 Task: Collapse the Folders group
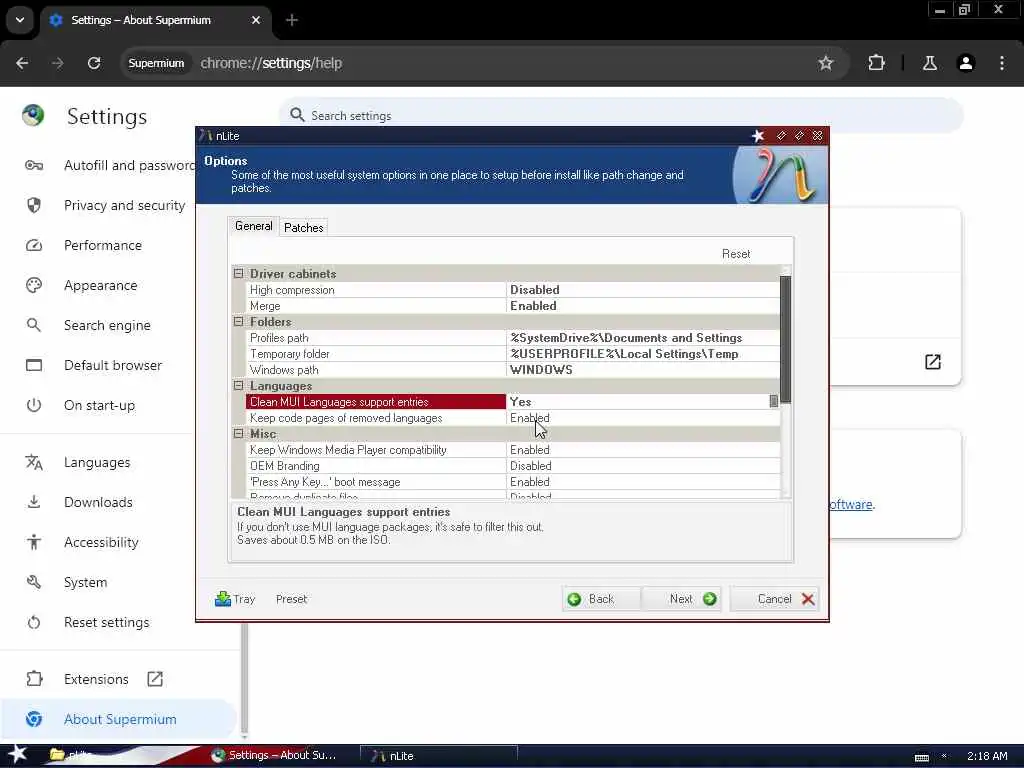[238, 321]
